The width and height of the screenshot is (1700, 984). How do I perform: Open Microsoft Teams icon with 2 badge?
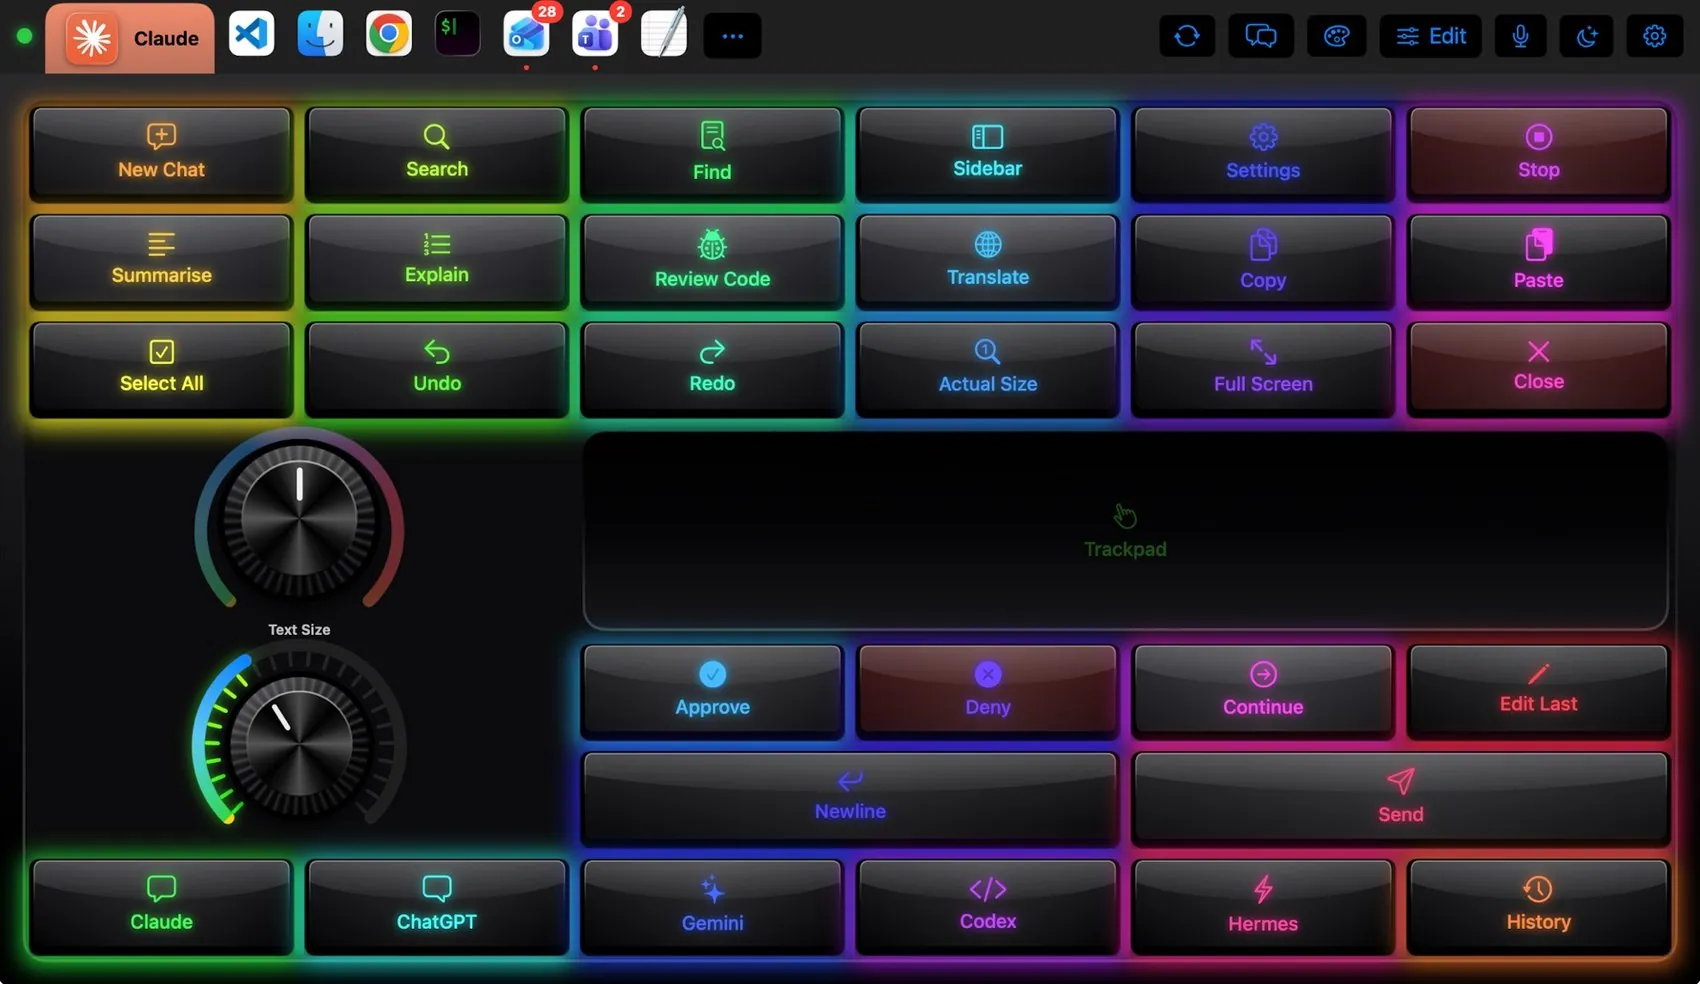pyautogui.click(x=595, y=35)
